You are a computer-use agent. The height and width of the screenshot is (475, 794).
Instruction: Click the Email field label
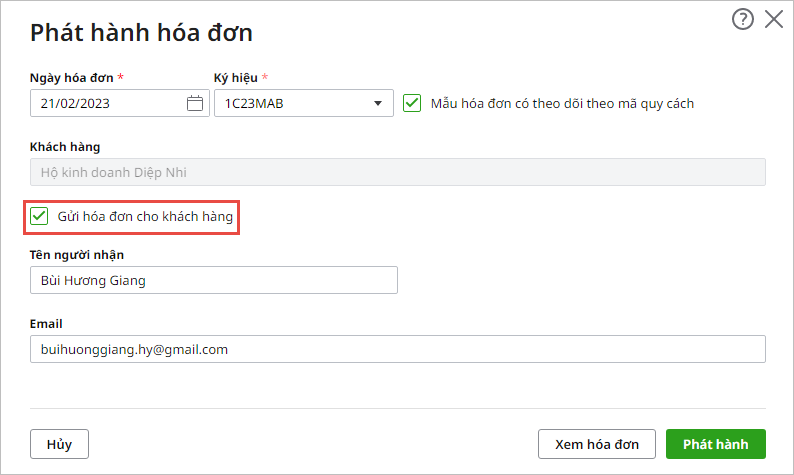(x=46, y=324)
